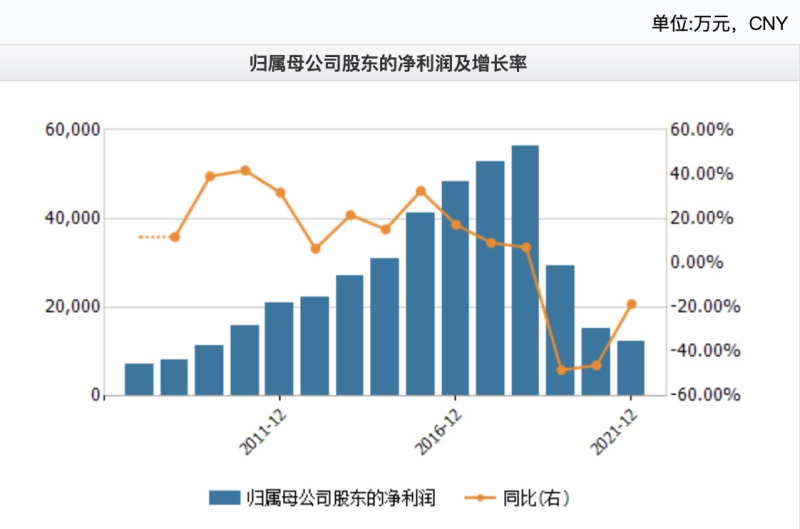The height and width of the screenshot is (529, 800).
Task: Click the bar above 2016-12 label
Action: click(x=455, y=288)
